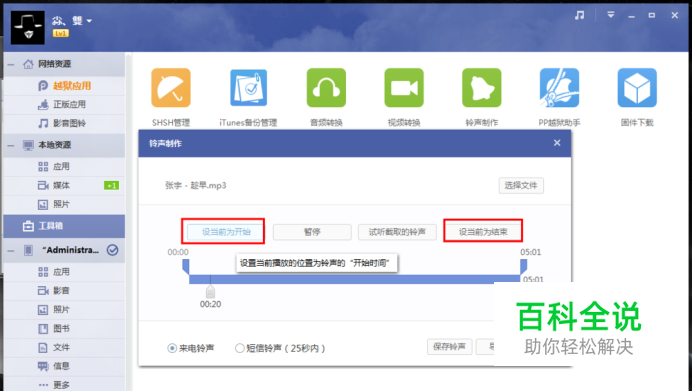
Task: Click the 保存铃声 button
Action: click(x=449, y=347)
